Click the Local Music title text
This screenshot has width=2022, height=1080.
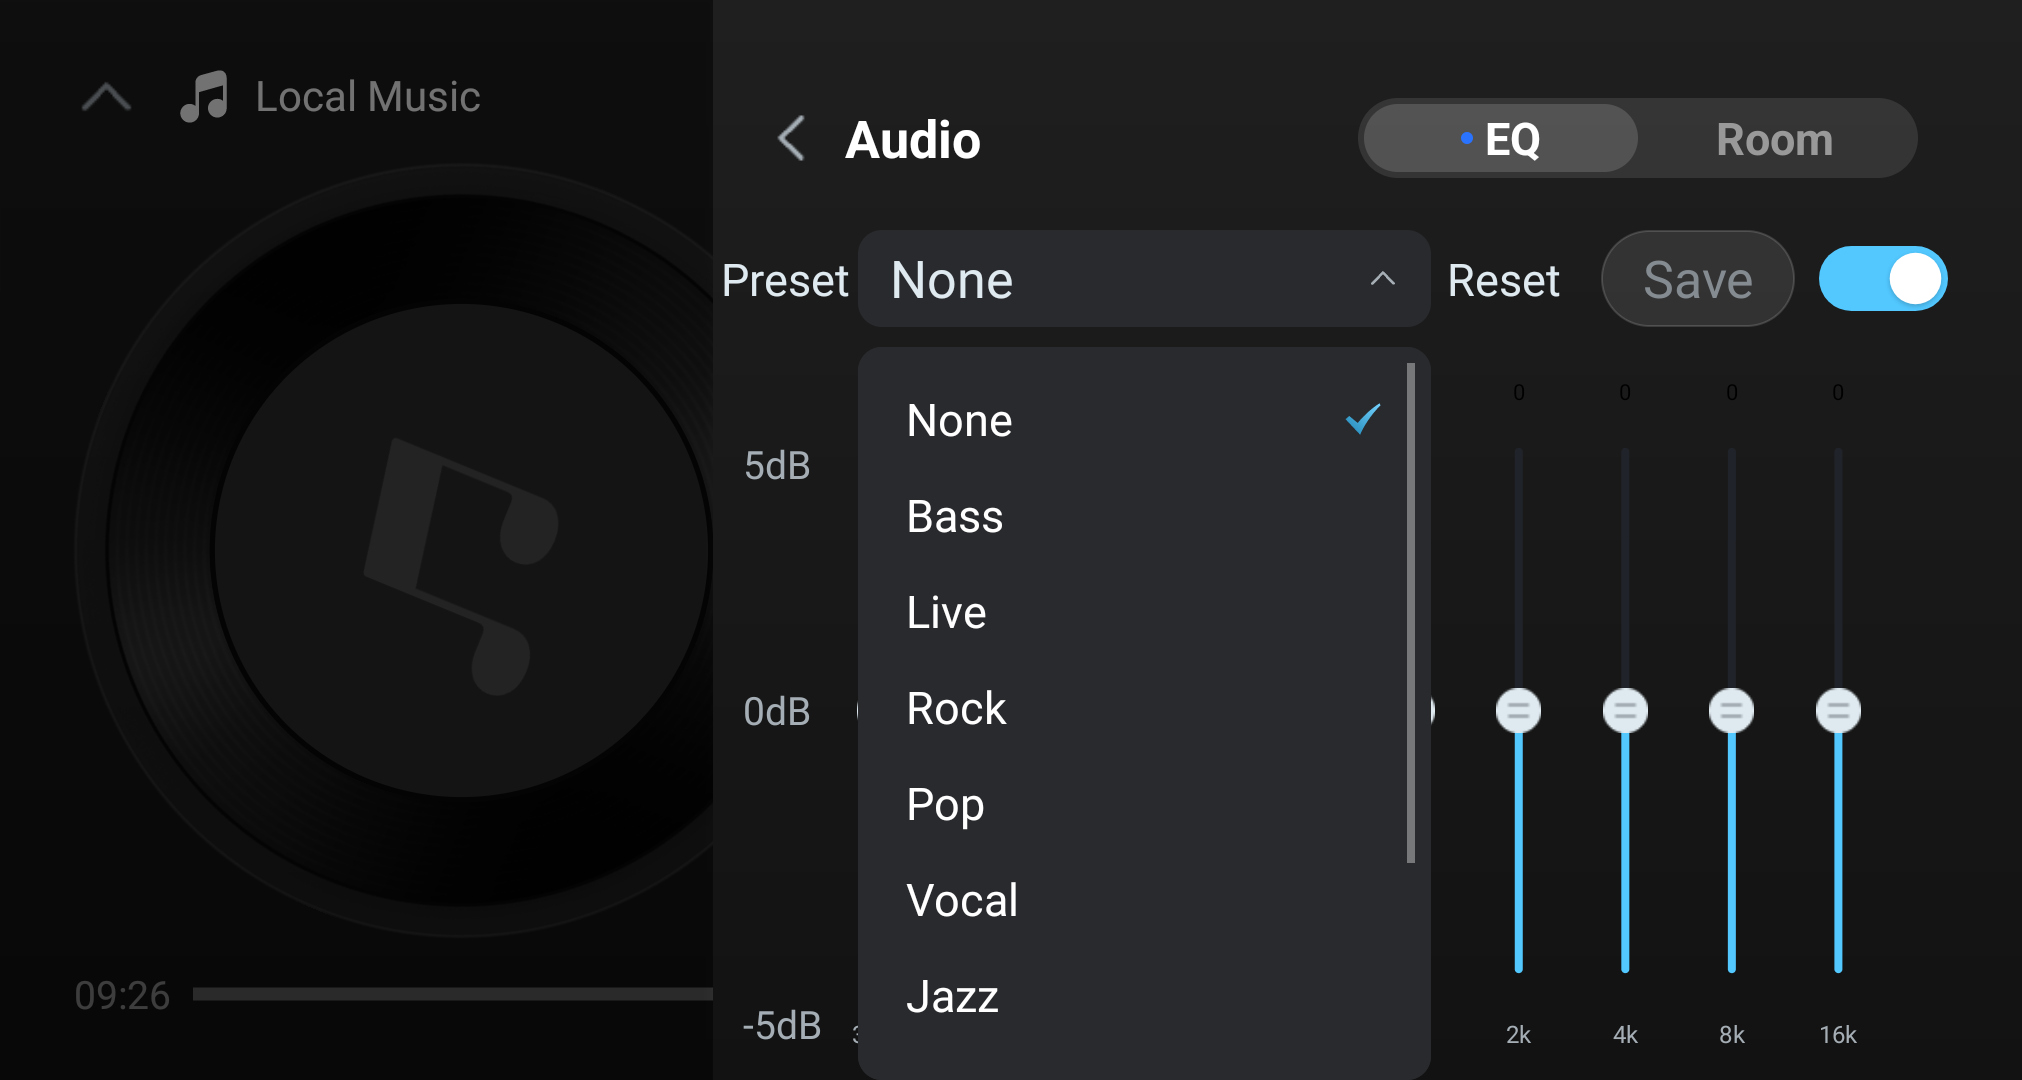368,97
